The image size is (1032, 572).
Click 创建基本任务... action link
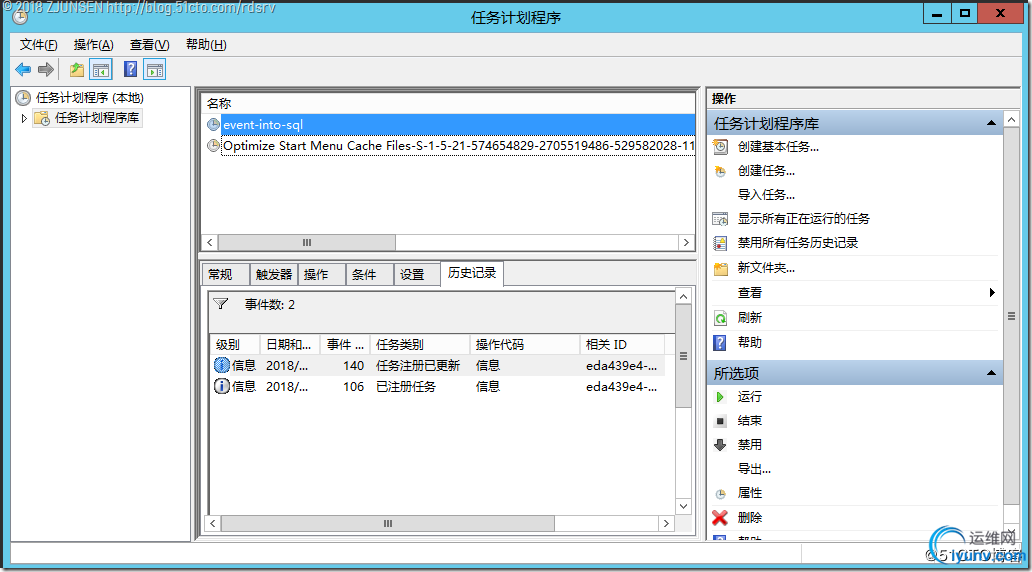pos(778,147)
